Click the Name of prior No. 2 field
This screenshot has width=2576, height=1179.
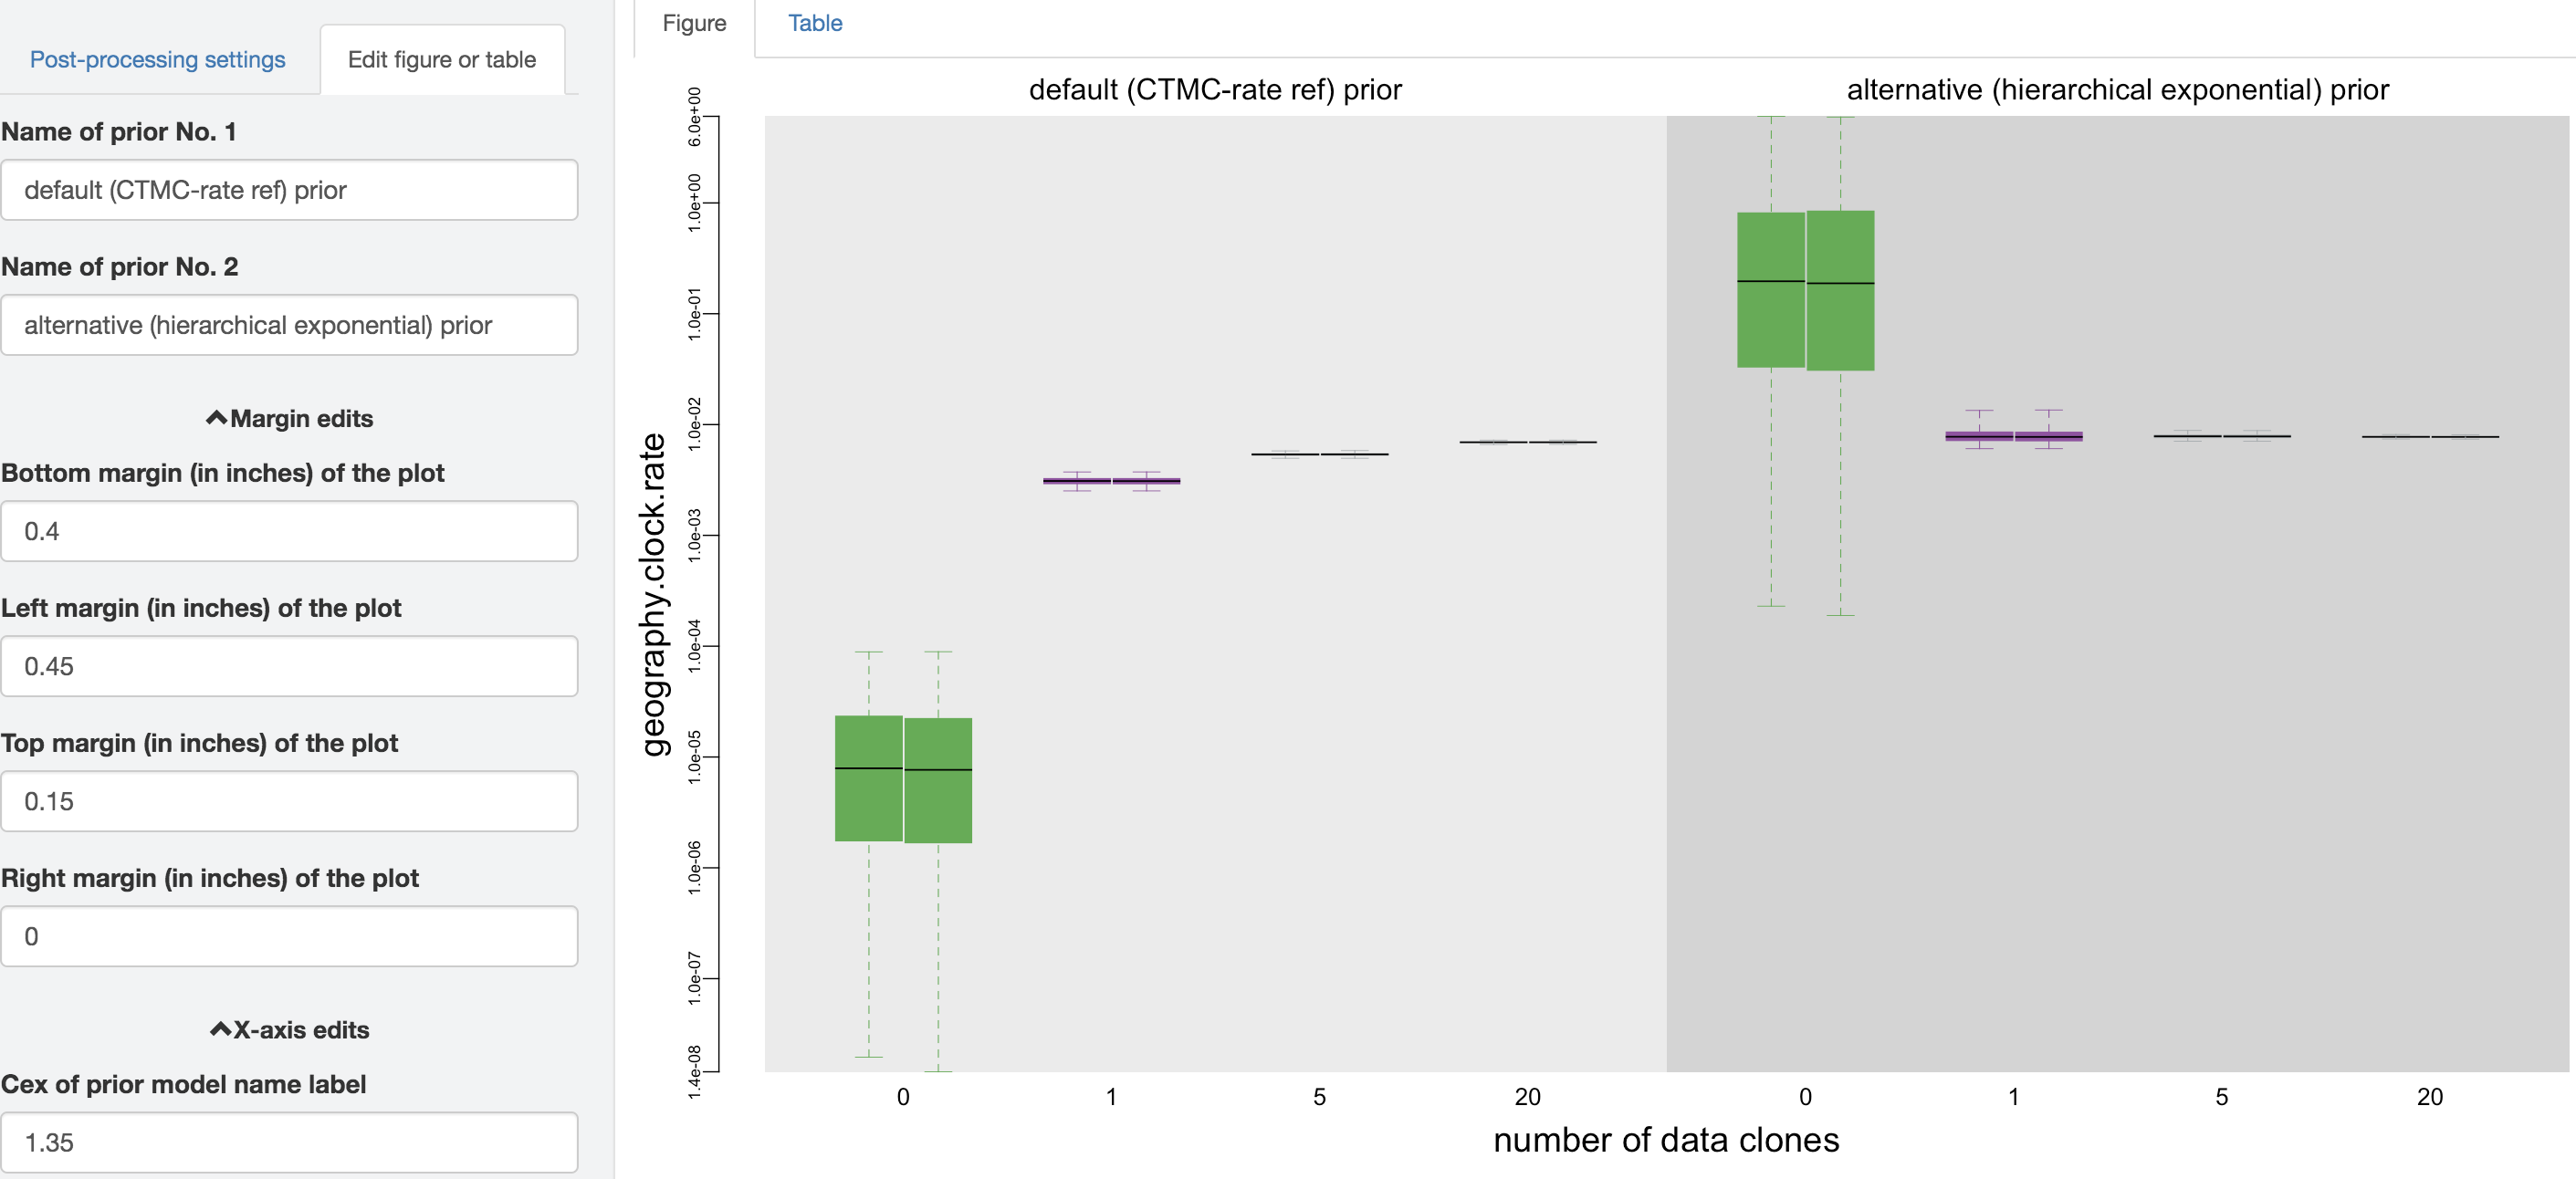coord(289,325)
